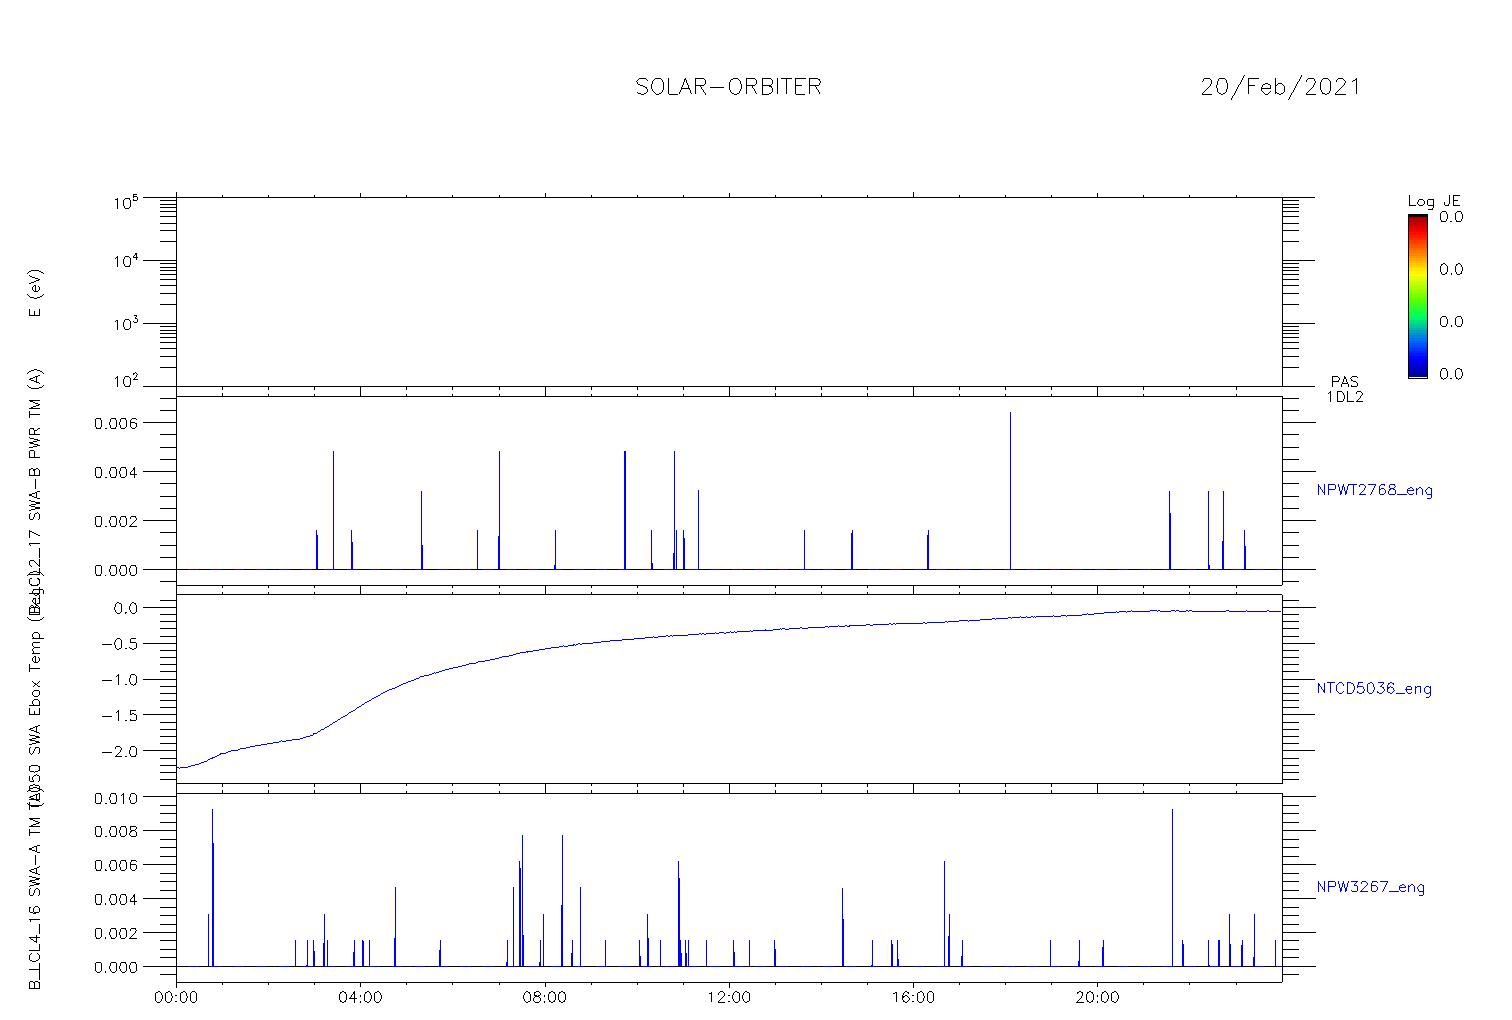Click the -1.5 temperature tick label
This screenshot has width=1512, height=1020.
click(121, 715)
